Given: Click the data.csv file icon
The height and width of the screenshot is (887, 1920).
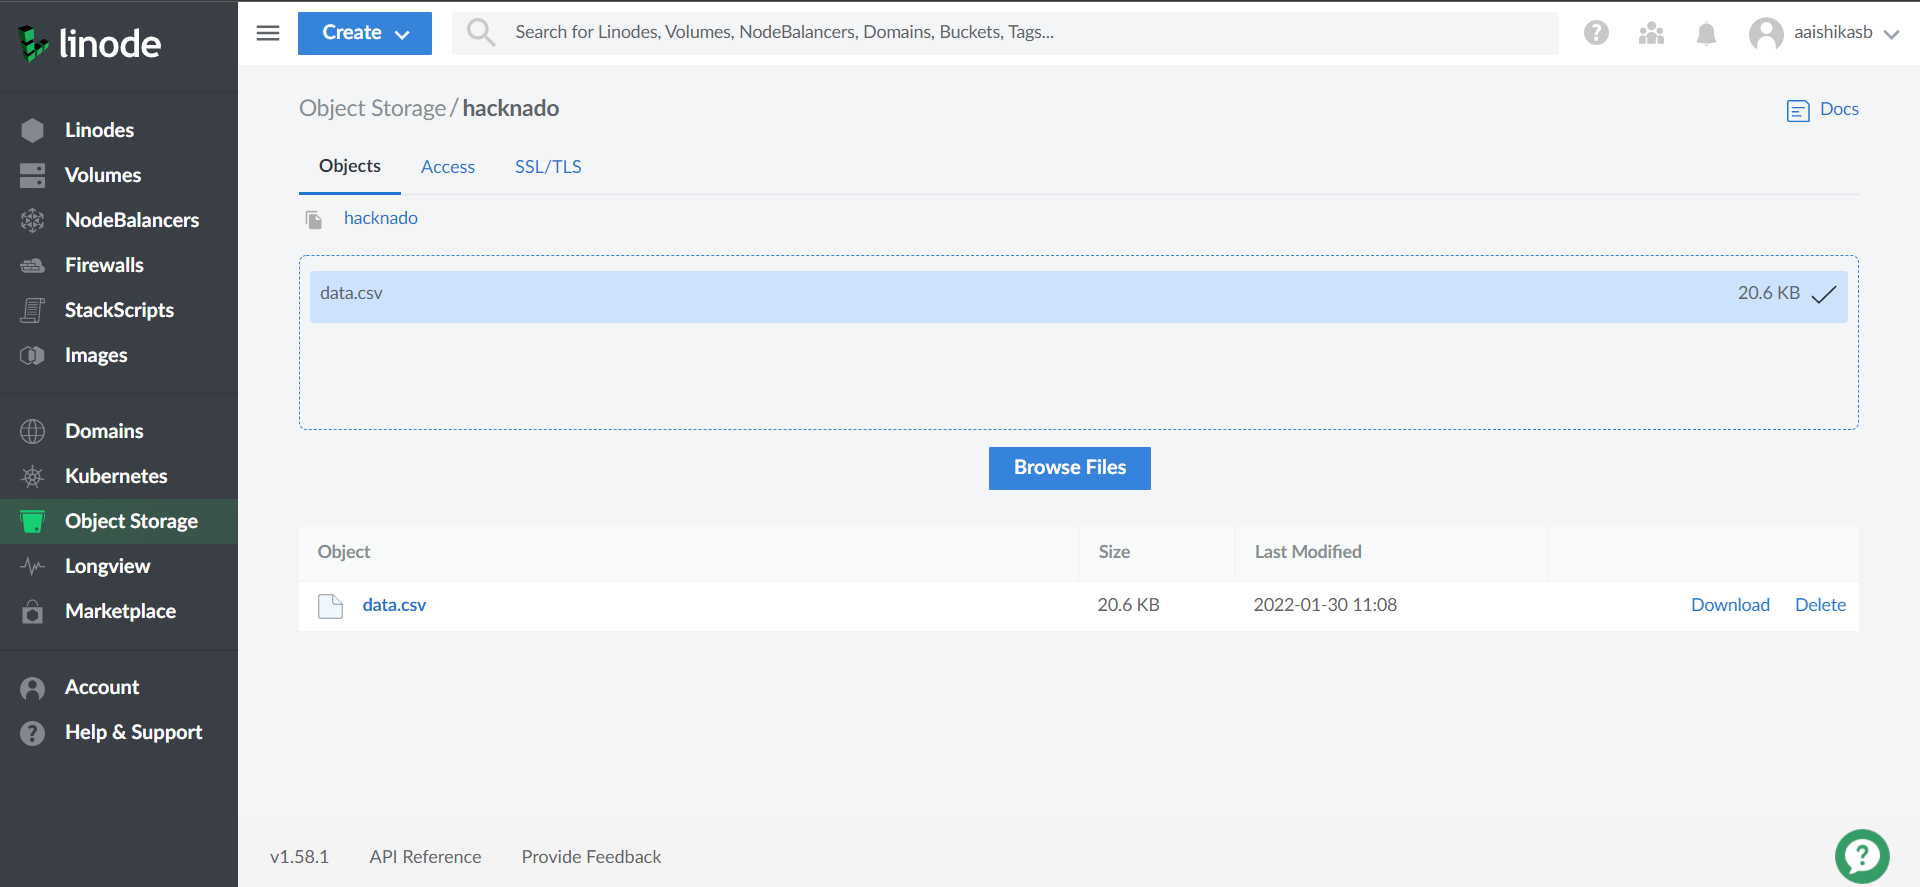Looking at the screenshot, I should click(x=330, y=606).
